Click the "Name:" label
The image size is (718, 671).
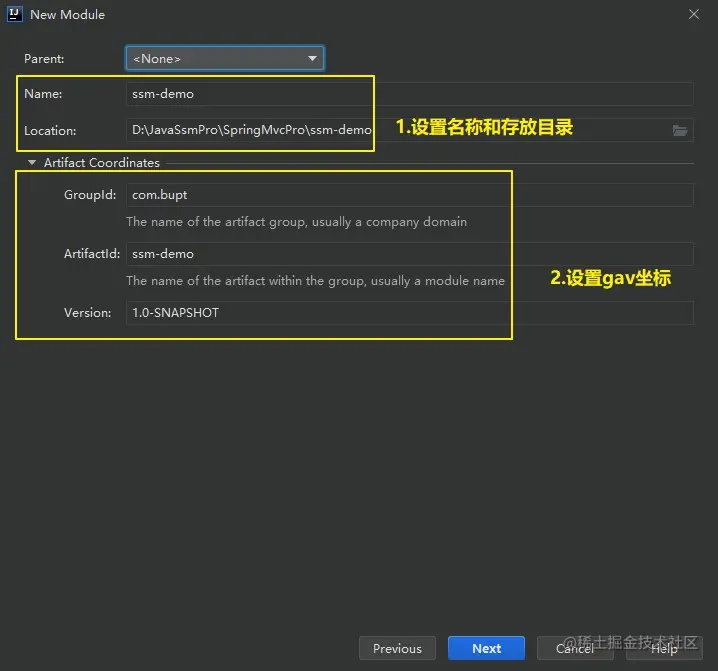43,94
